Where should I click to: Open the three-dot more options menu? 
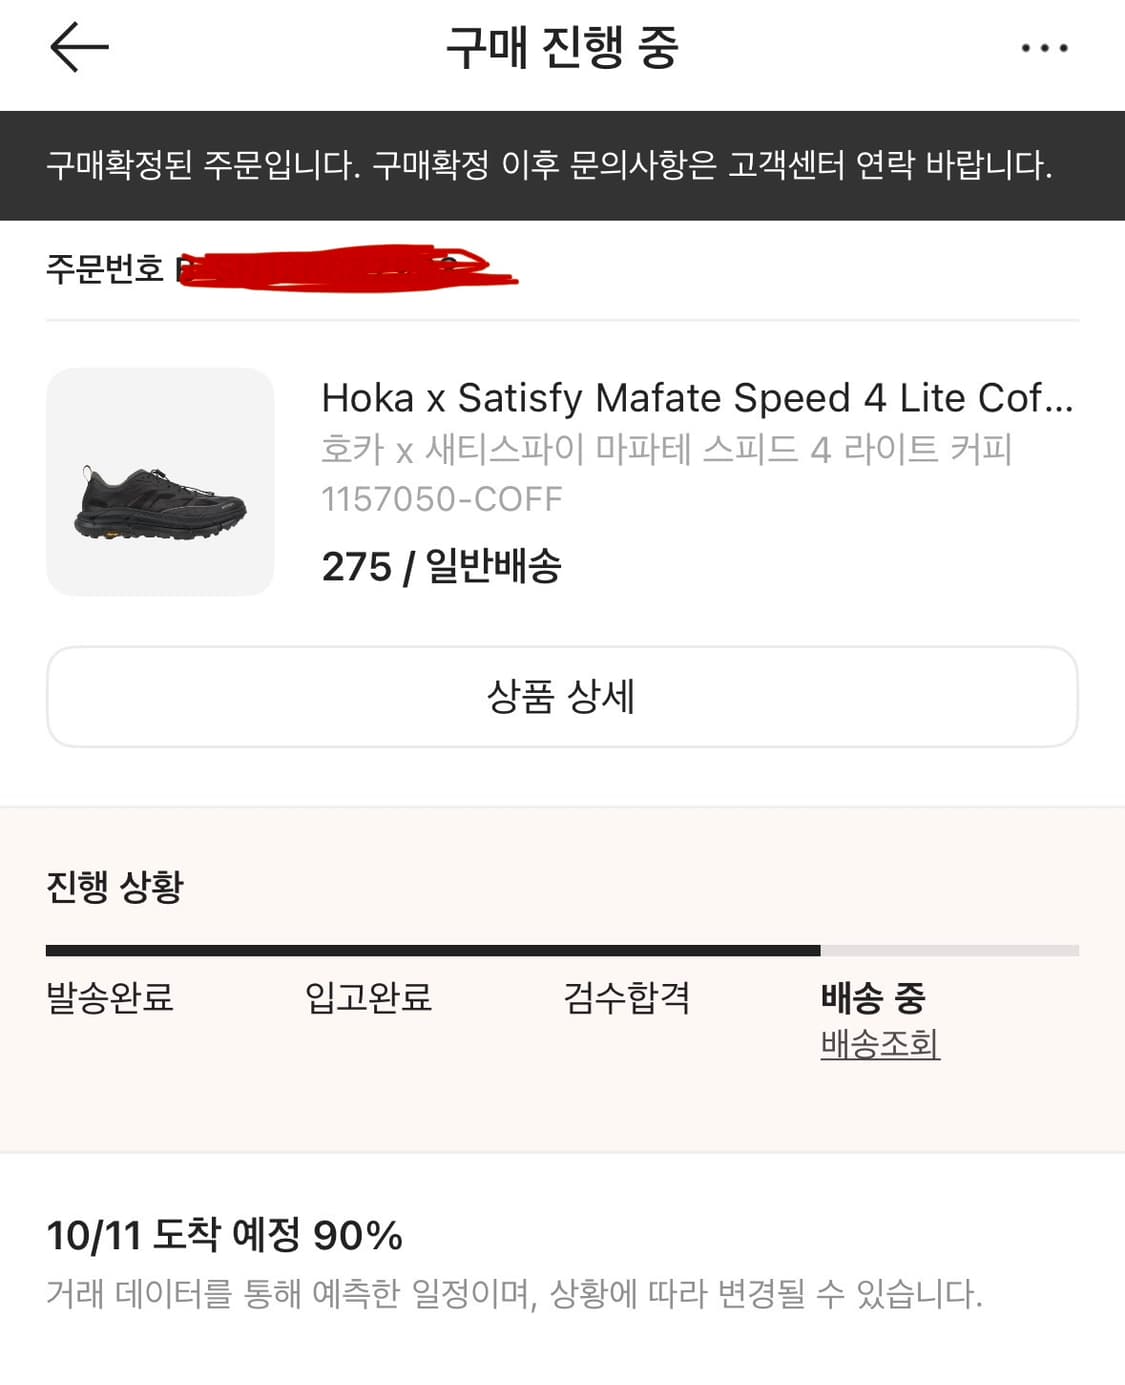click(1044, 48)
